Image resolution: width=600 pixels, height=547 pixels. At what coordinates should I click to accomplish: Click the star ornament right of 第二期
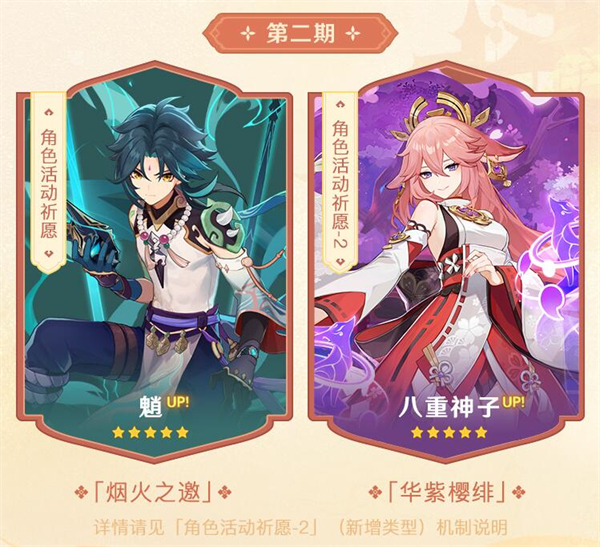click(352, 34)
